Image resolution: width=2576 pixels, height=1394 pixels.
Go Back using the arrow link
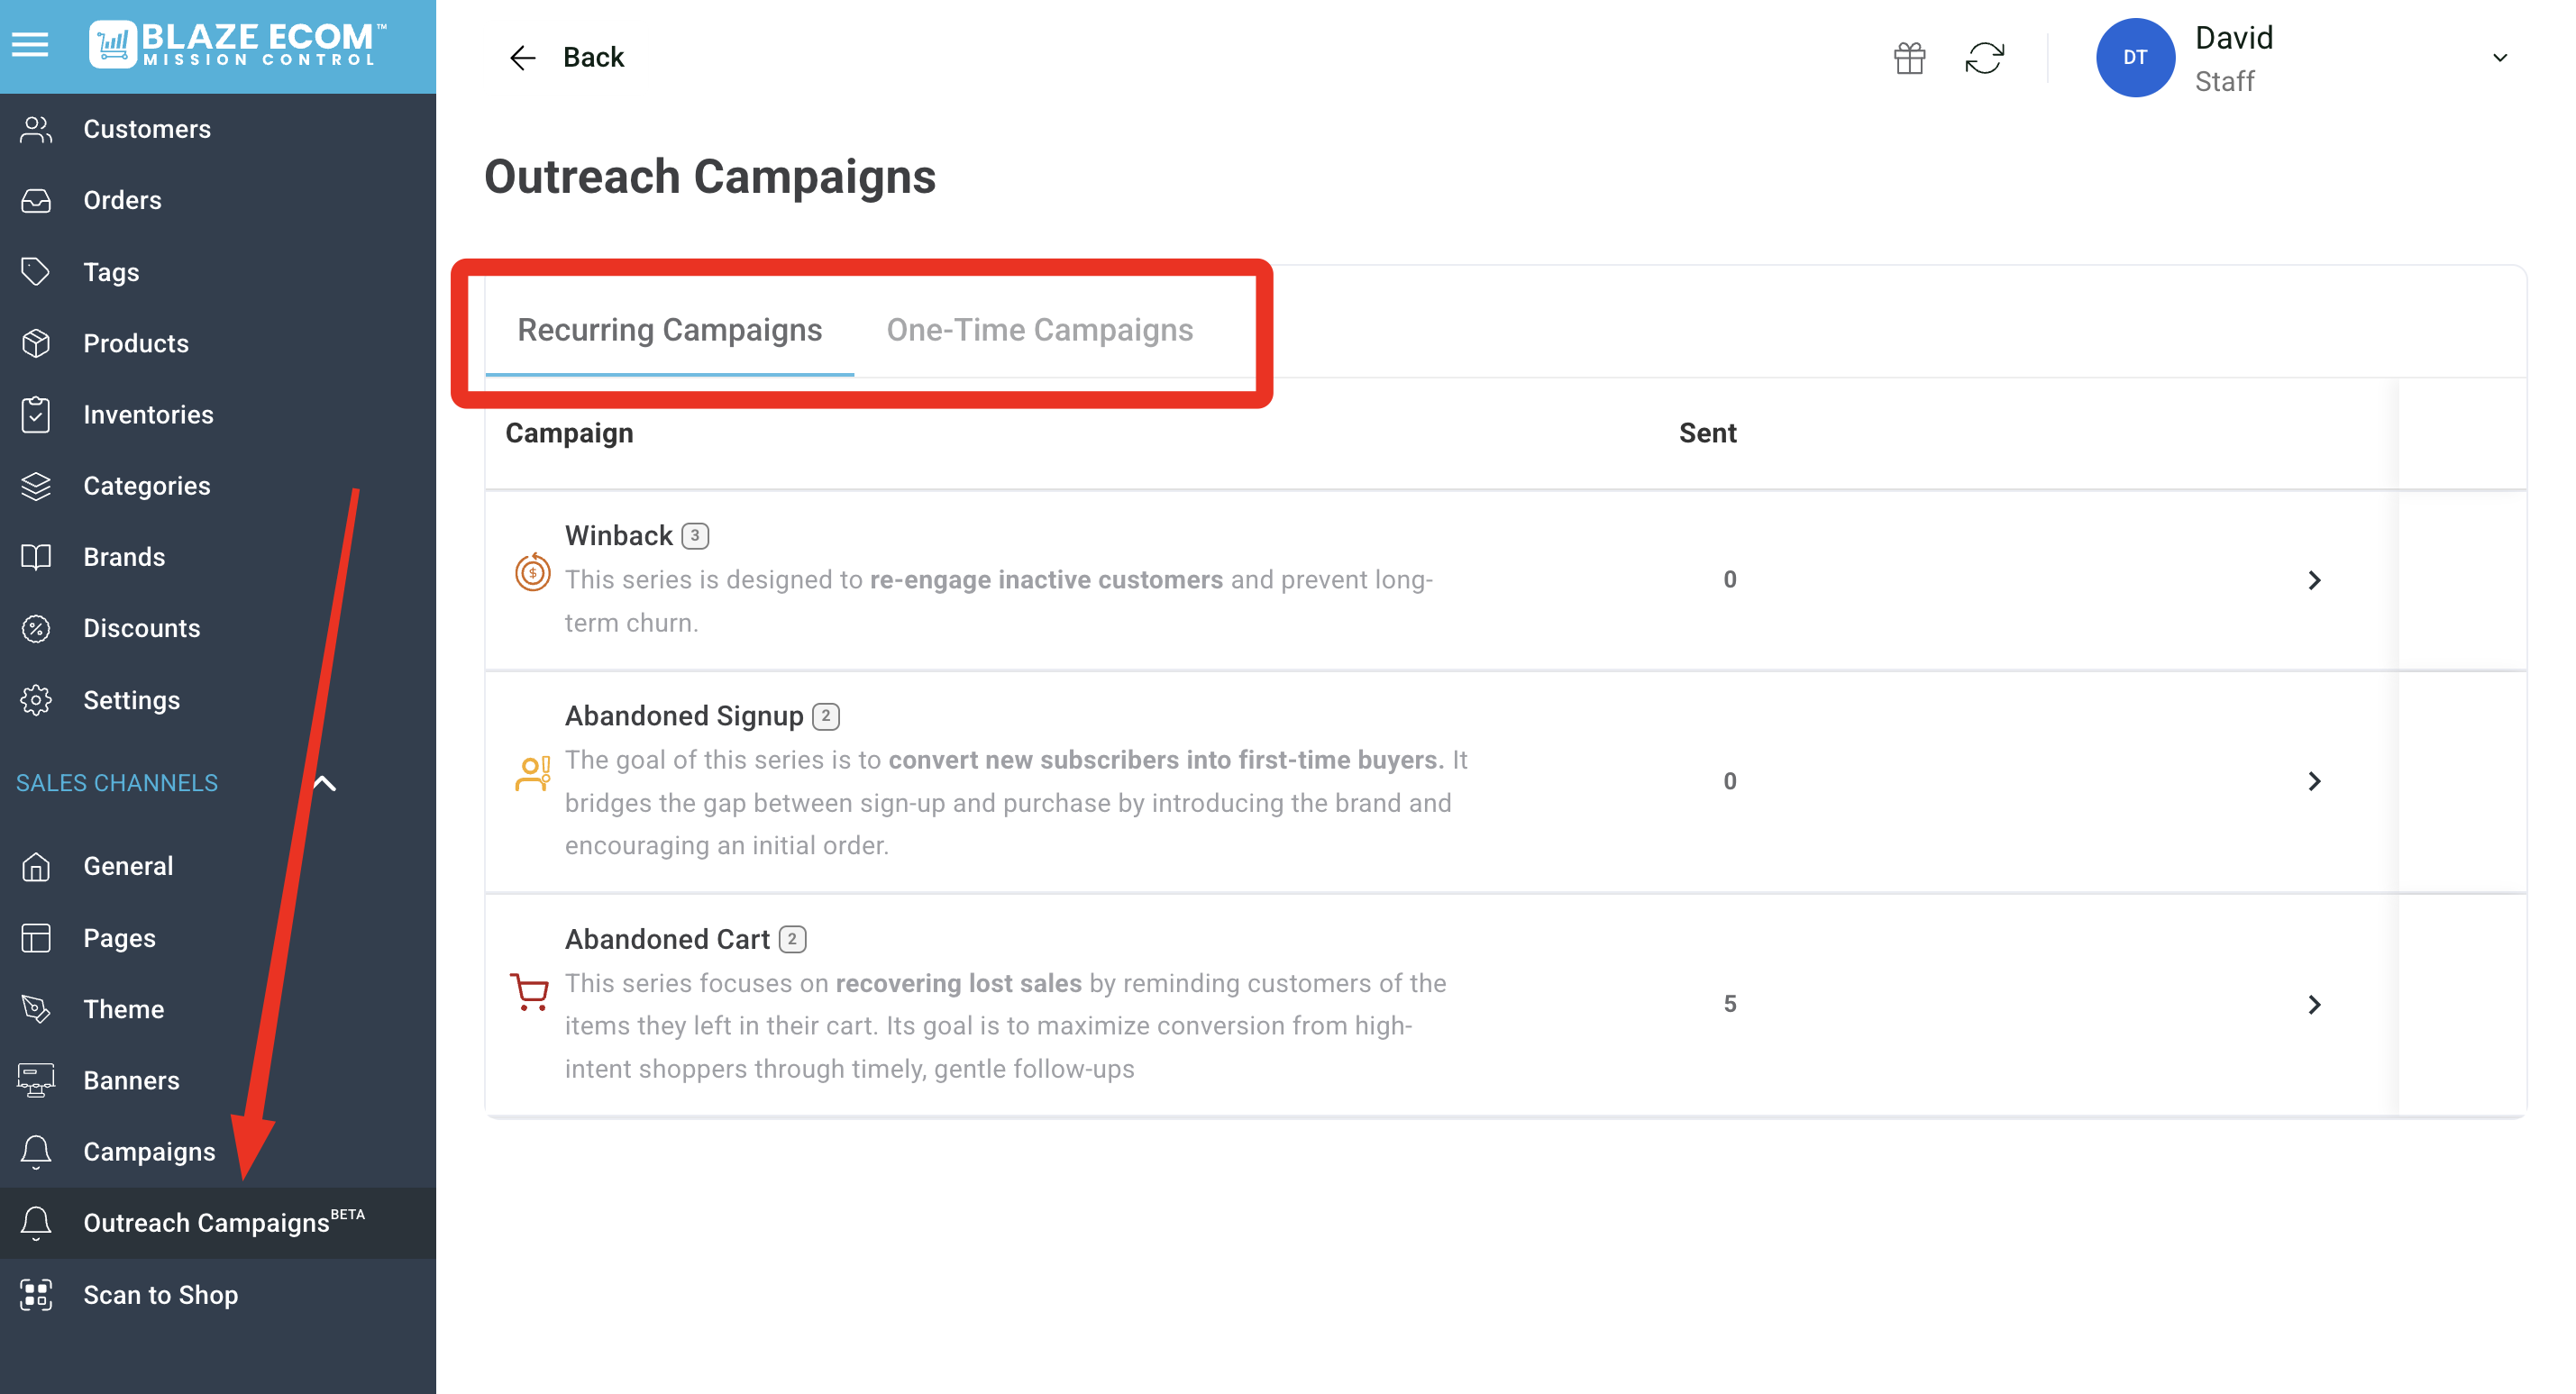click(566, 58)
